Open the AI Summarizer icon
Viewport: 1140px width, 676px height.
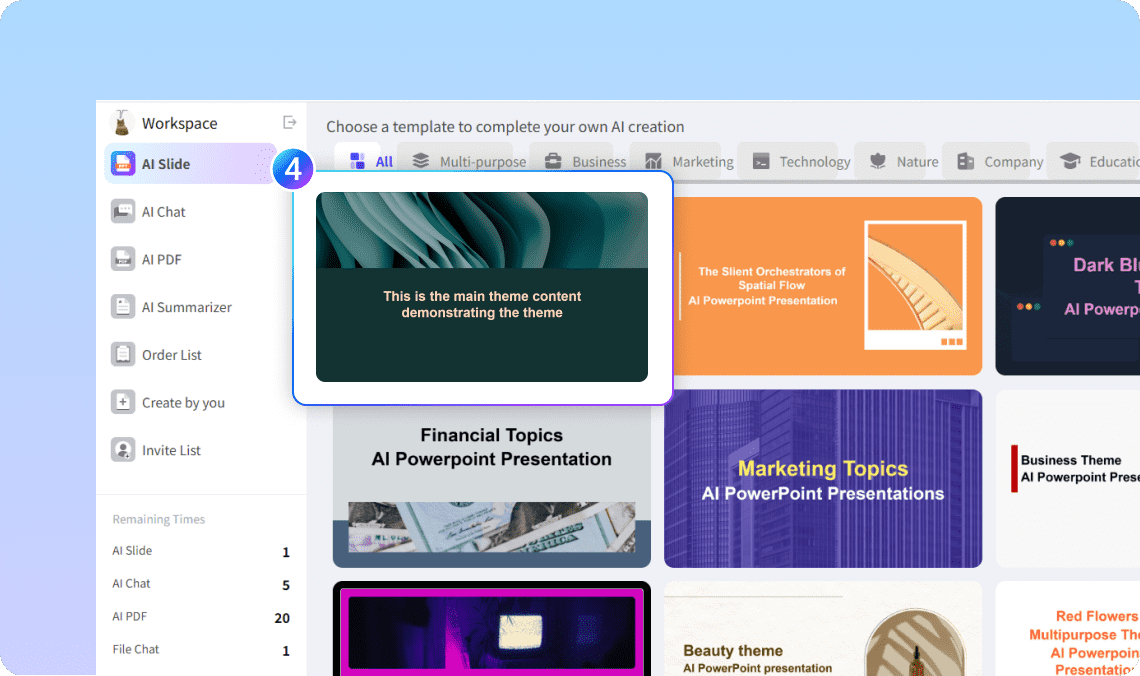pyautogui.click(x=123, y=307)
